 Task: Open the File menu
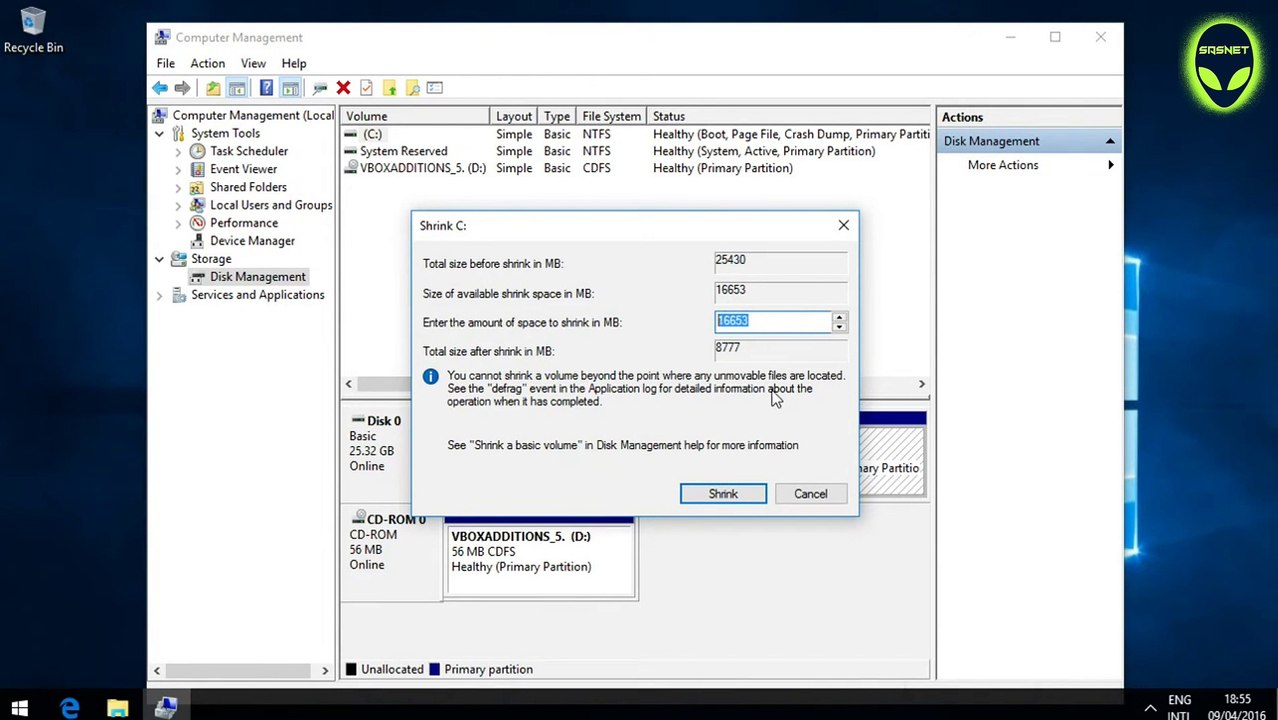coord(165,63)
